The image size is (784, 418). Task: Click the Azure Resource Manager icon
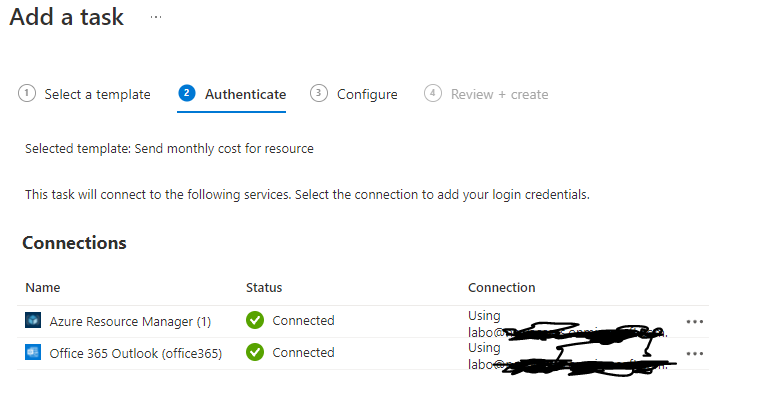[32, 321]
